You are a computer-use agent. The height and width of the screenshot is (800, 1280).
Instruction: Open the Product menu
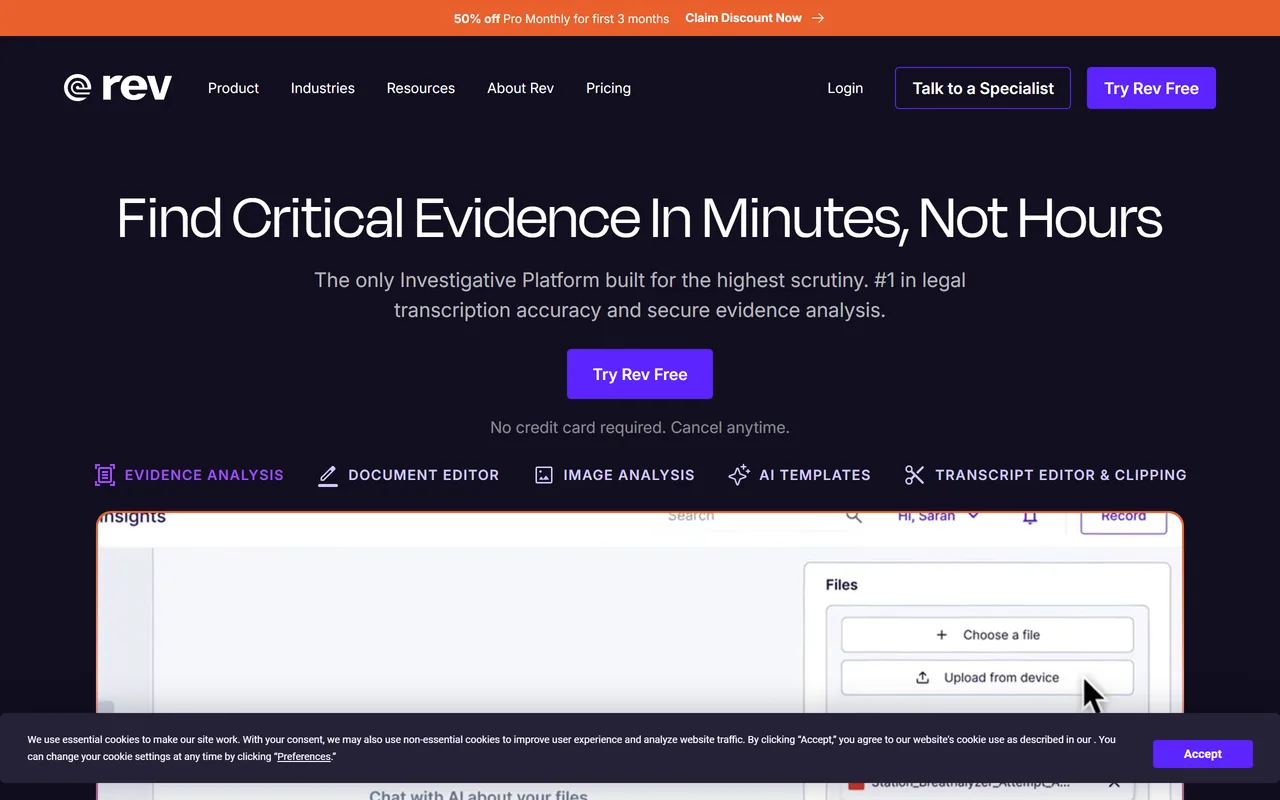(x=233, y=88)
